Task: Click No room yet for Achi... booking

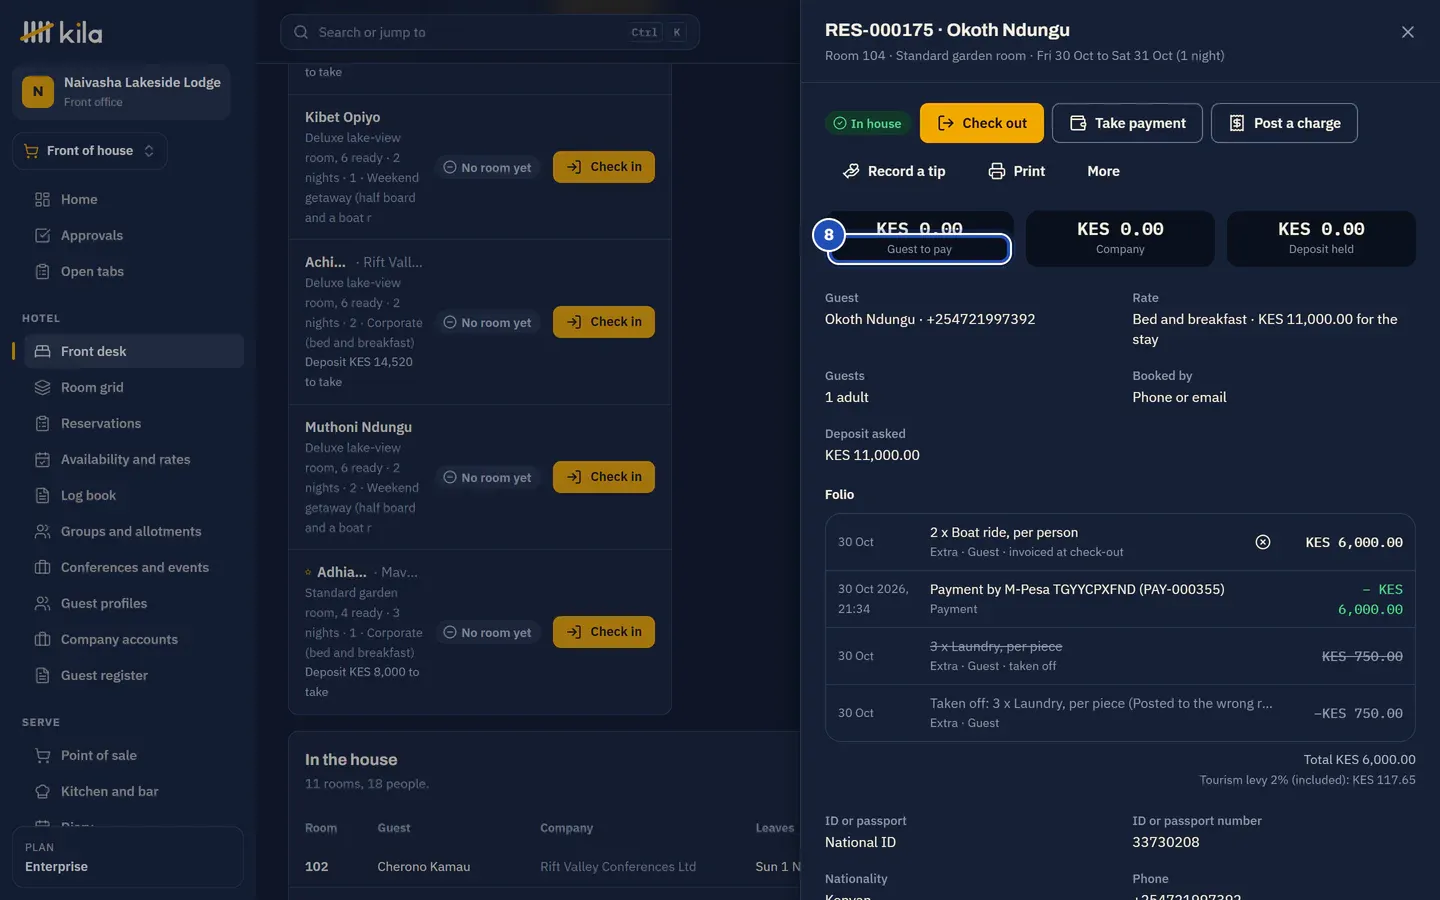Action: [x=487, y=322]
